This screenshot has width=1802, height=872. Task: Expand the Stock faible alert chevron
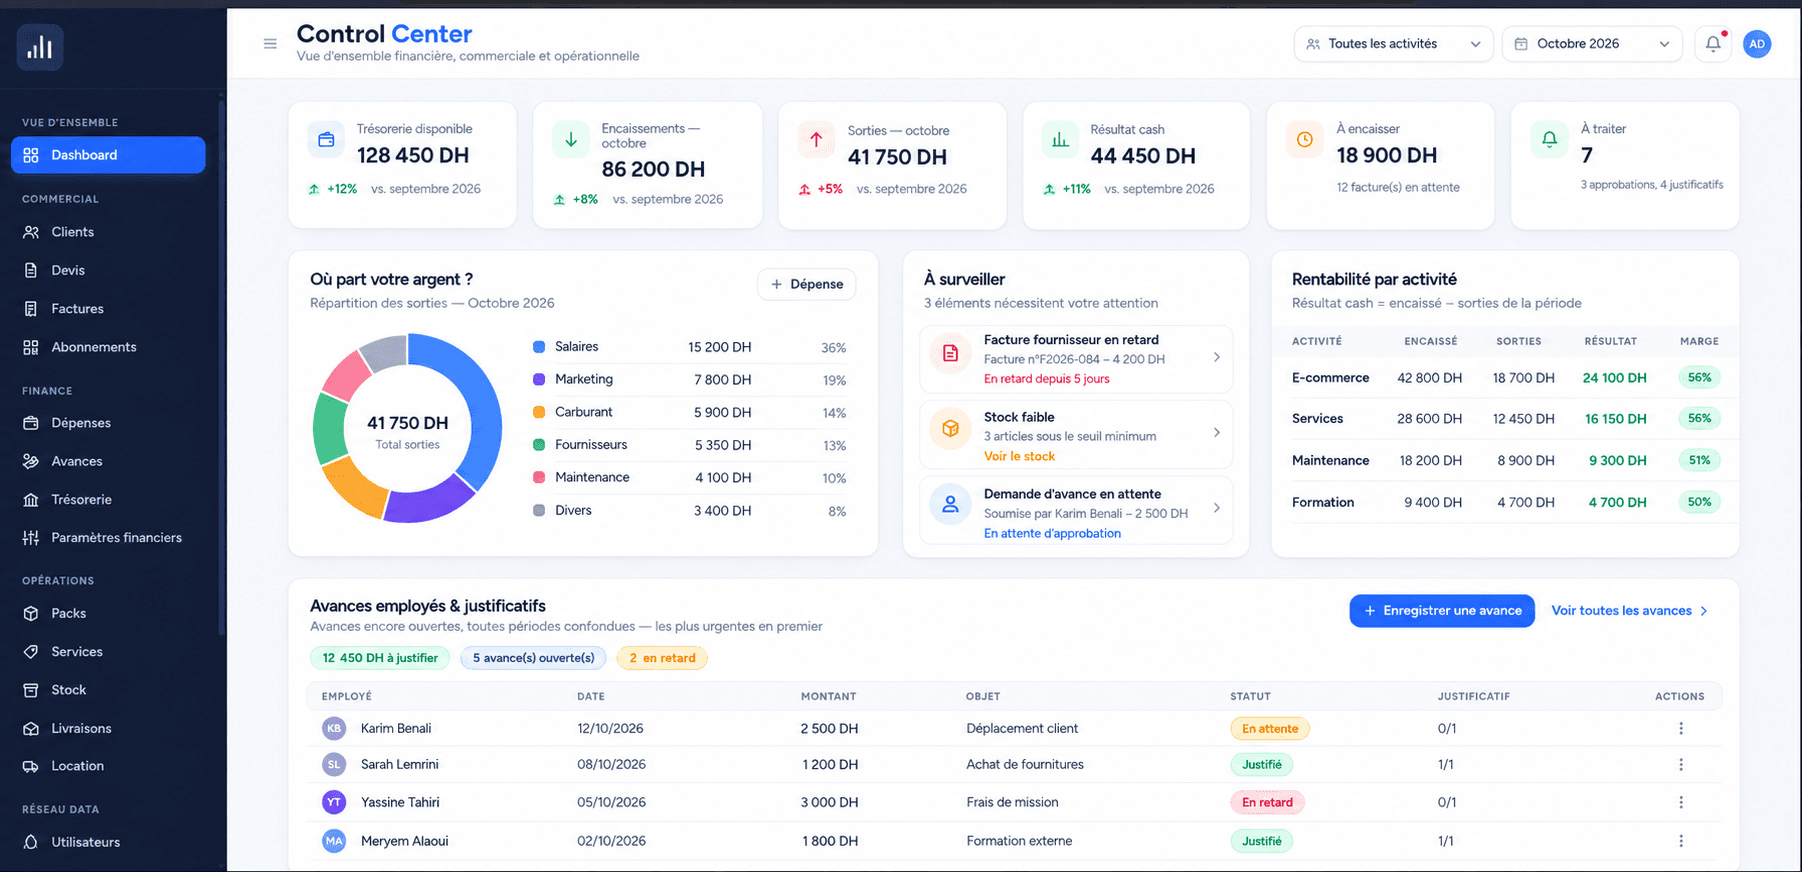coord(1216,432)
